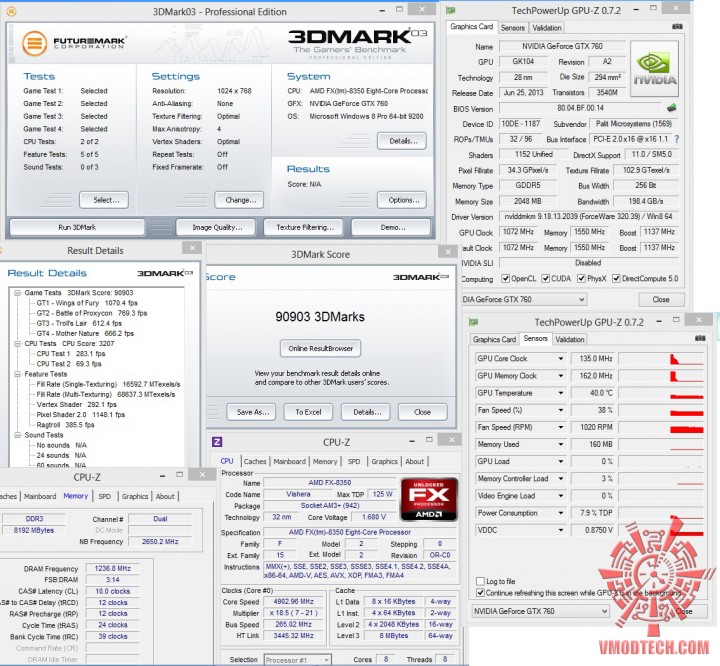Click the To Excel button
Image resolution: width=720 pixels, height=666 pixels.
(308, 412)
